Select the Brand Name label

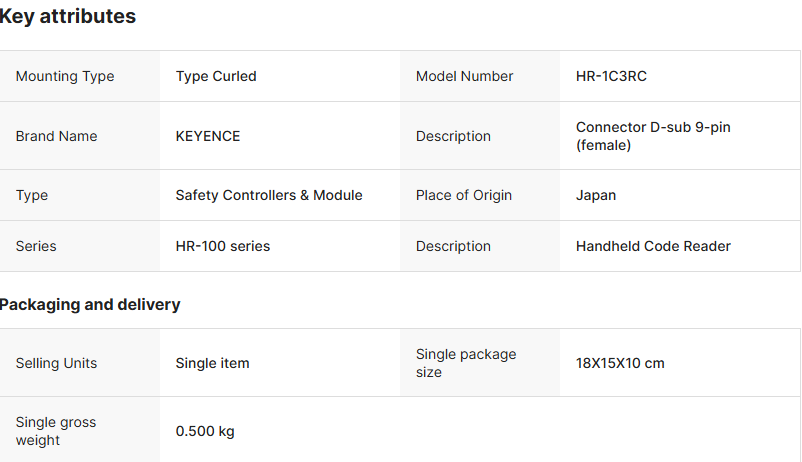coord(56,136)
